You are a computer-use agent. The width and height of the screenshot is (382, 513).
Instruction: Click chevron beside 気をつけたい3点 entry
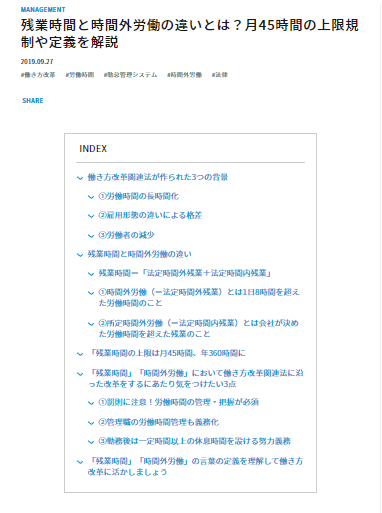point(80,374)
